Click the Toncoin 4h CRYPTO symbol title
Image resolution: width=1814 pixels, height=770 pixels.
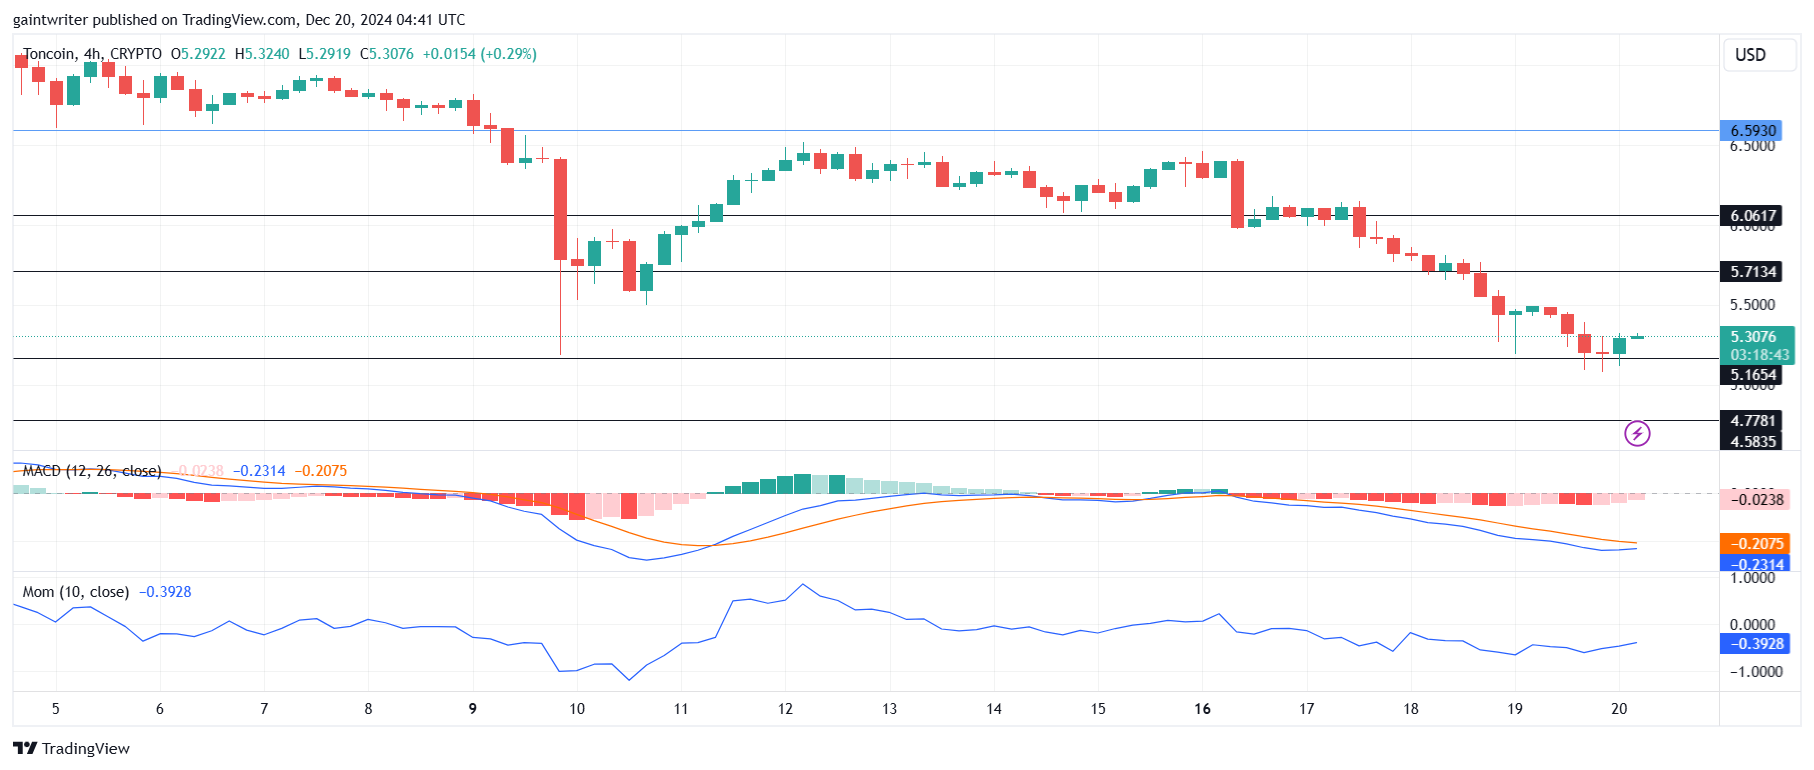click(92, 54)
